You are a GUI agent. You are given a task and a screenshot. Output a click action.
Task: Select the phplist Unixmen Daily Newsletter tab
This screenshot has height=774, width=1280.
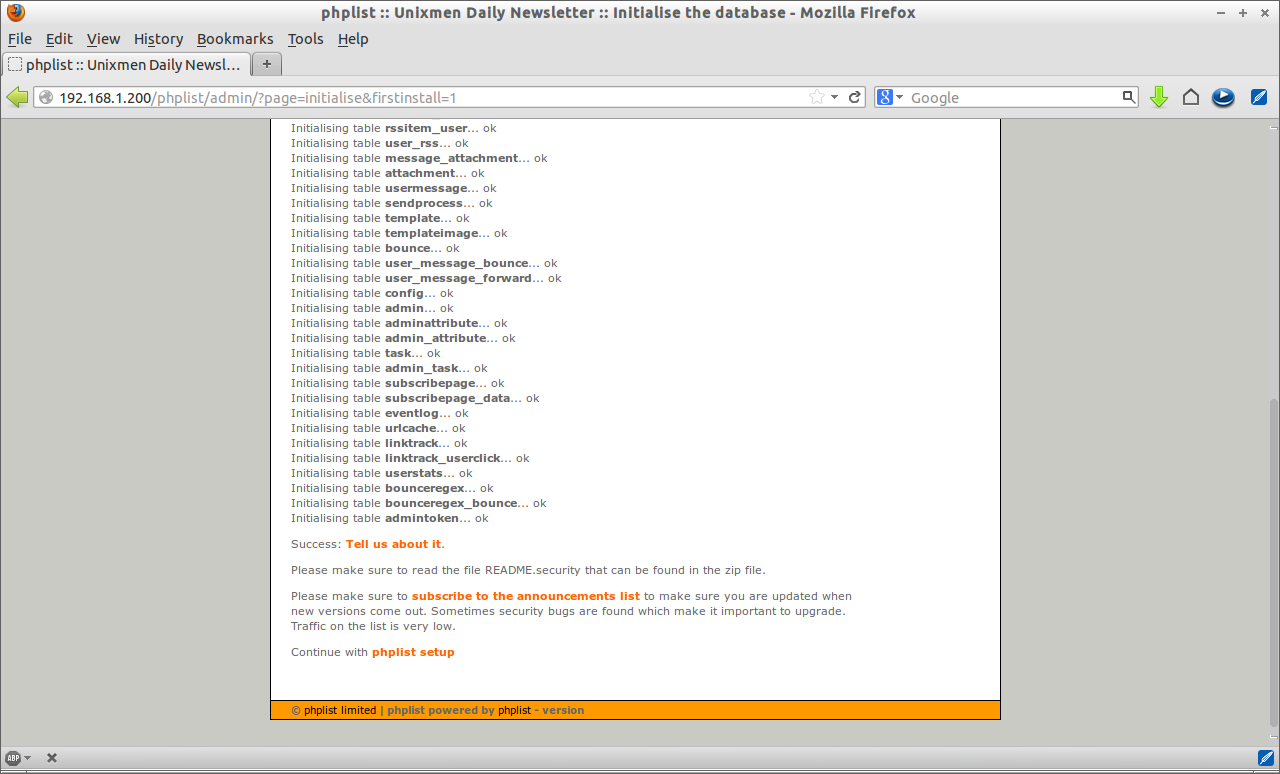125,64
